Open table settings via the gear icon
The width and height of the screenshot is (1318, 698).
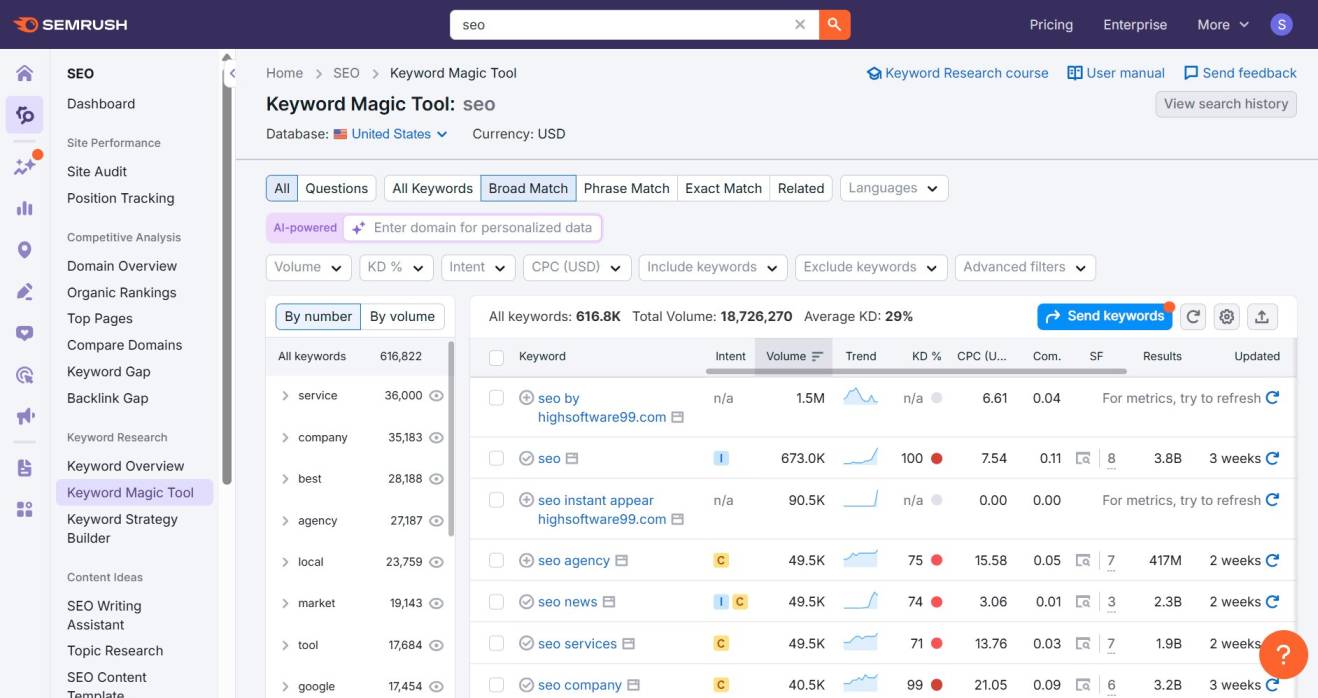click(1226, 316)
